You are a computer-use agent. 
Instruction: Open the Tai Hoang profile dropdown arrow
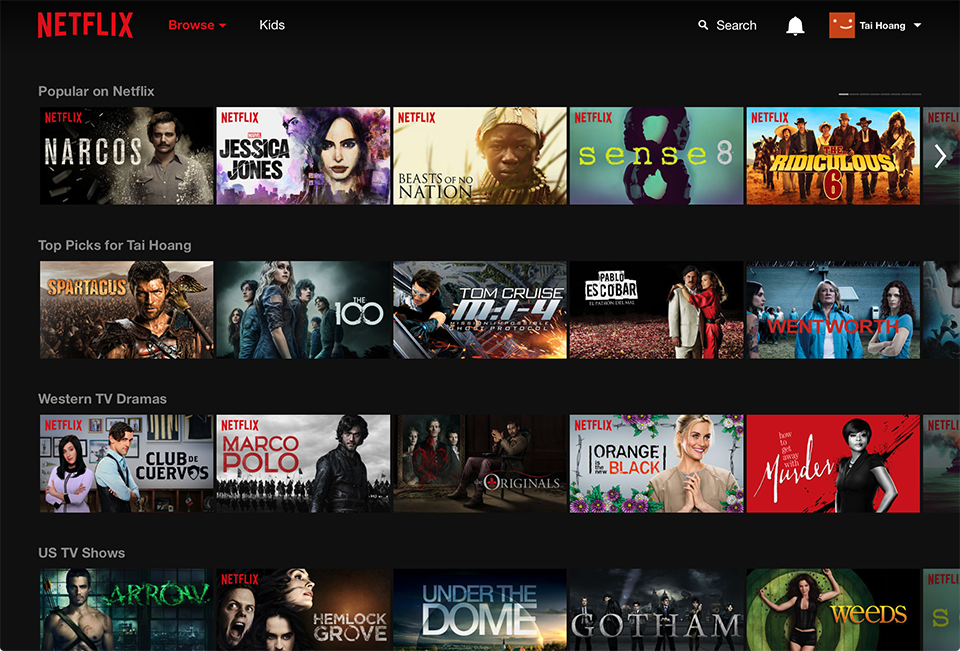click(x=918, y=26)
